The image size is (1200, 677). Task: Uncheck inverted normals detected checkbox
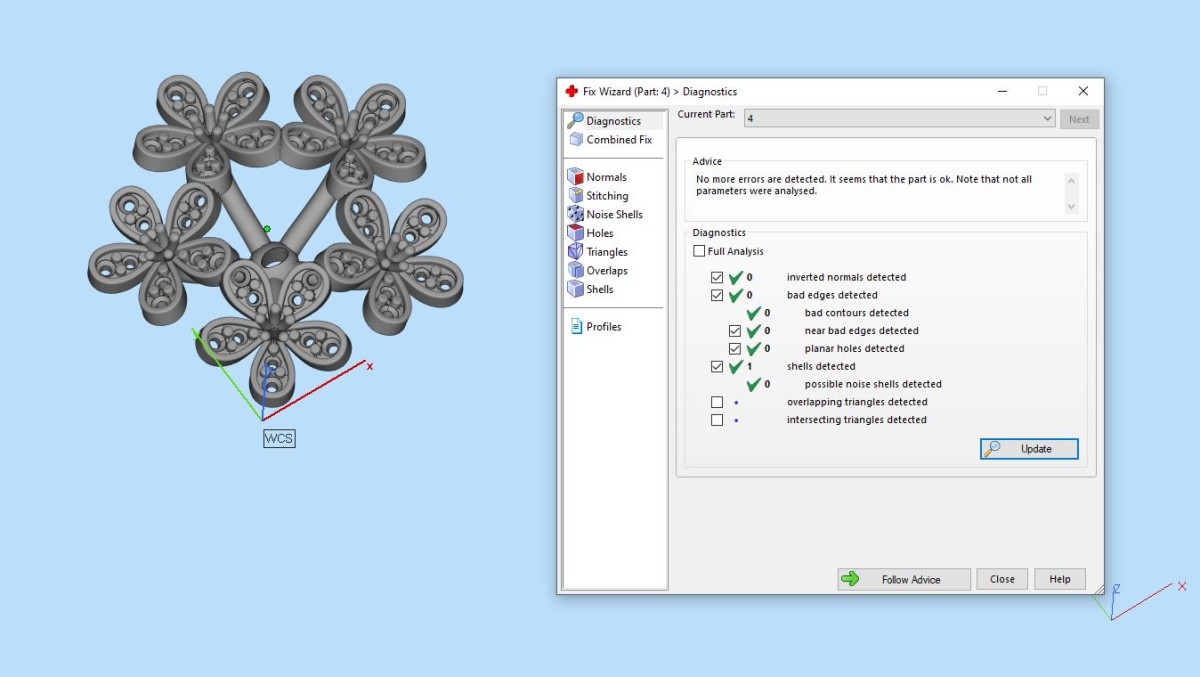pyautogui.click(x=717, y=277)
